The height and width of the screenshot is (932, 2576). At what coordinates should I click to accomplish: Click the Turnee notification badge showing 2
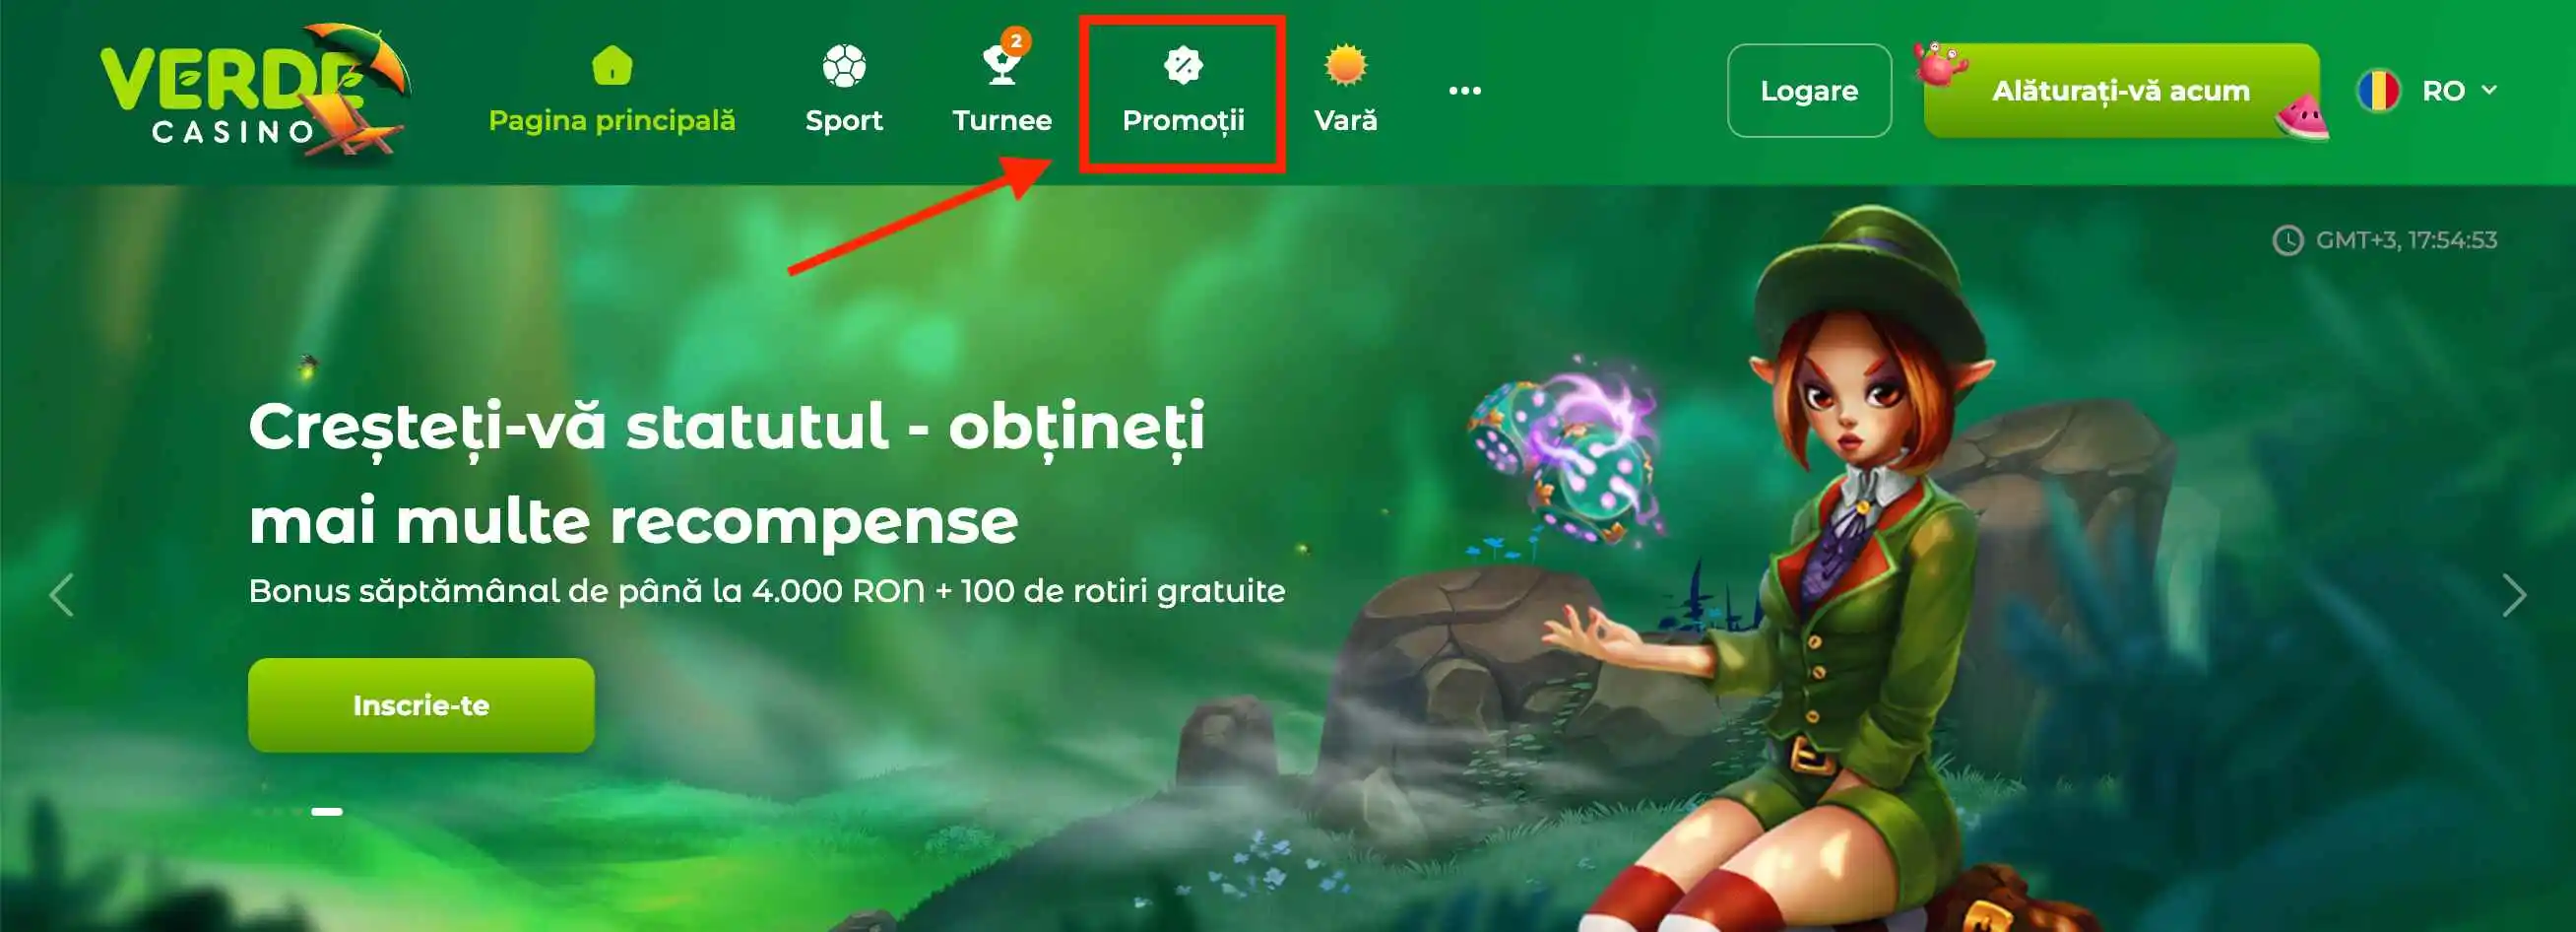pyautogui.click(x=1016, y=41)
